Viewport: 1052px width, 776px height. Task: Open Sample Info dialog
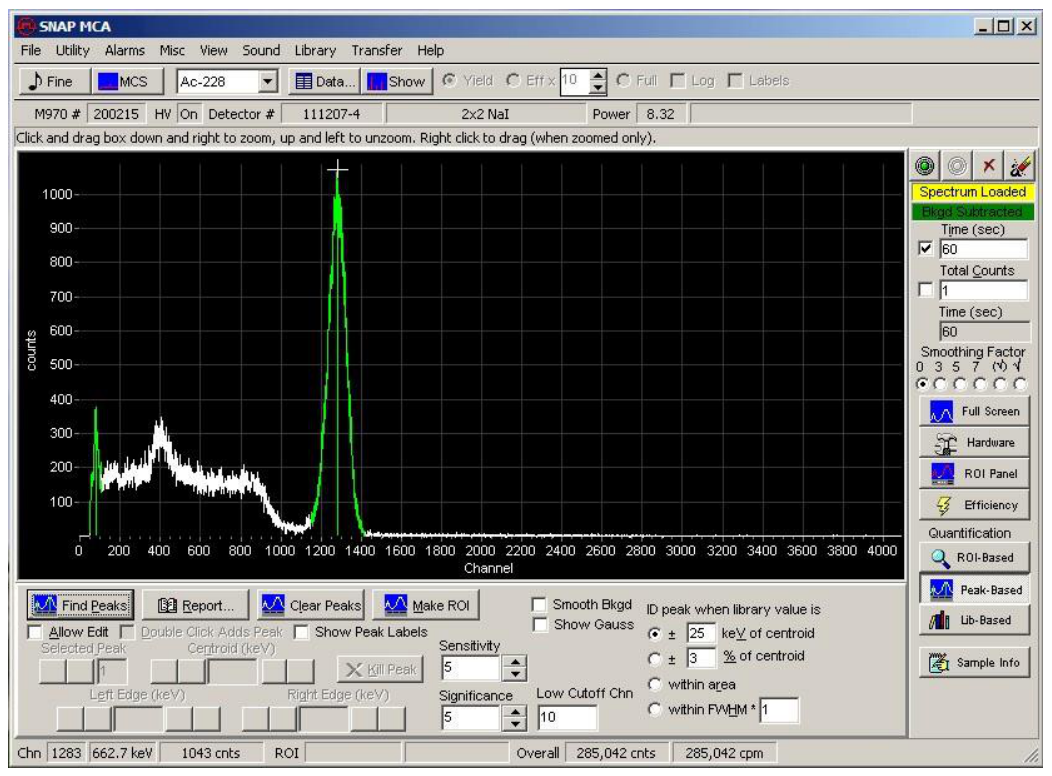click(974, 663)
